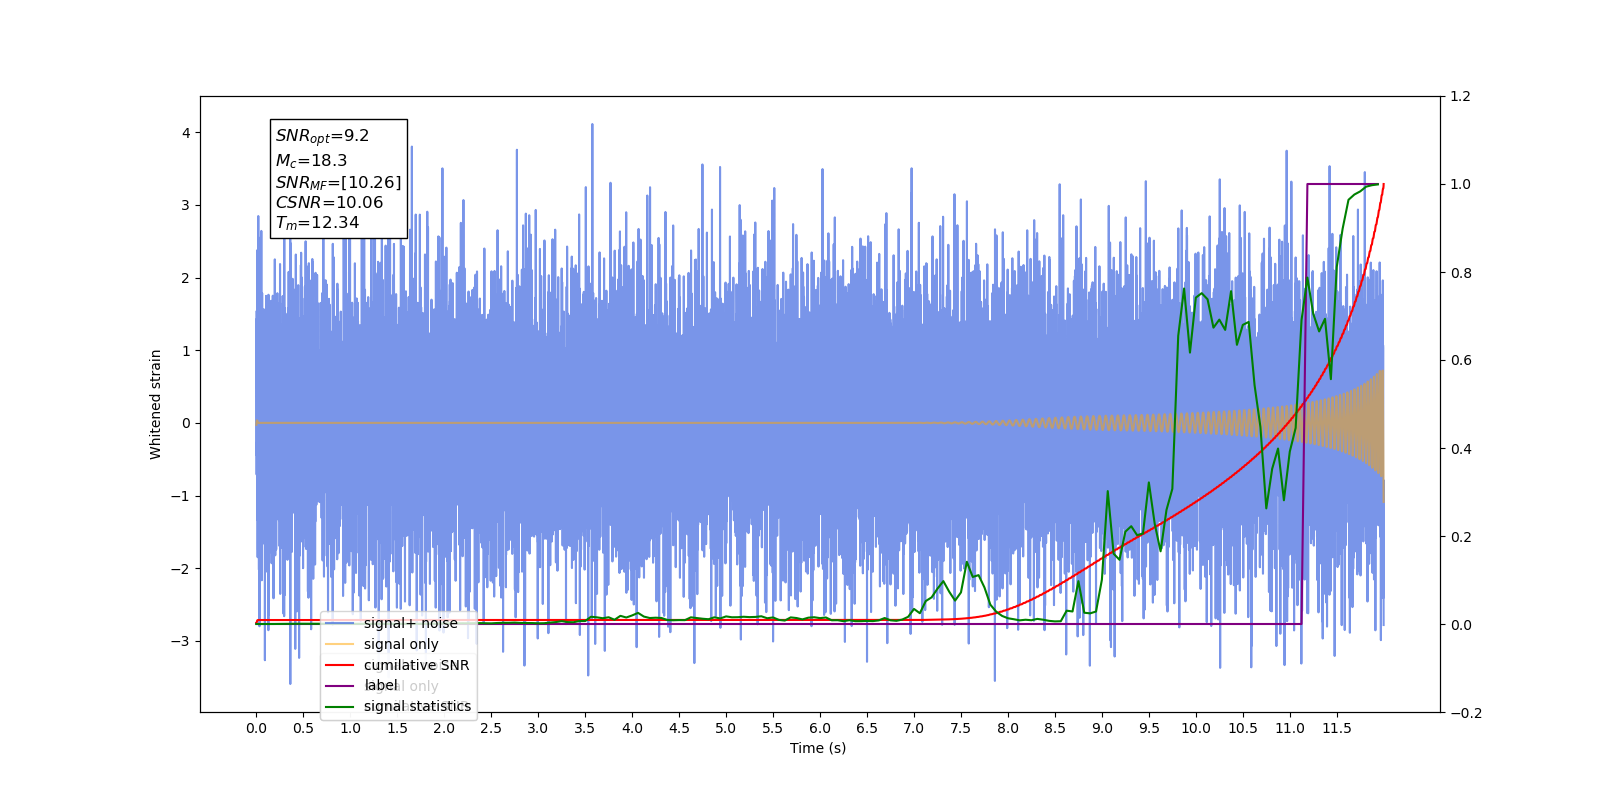
Task: Click left y-axis tick label 4
Action: click(185, 133)
